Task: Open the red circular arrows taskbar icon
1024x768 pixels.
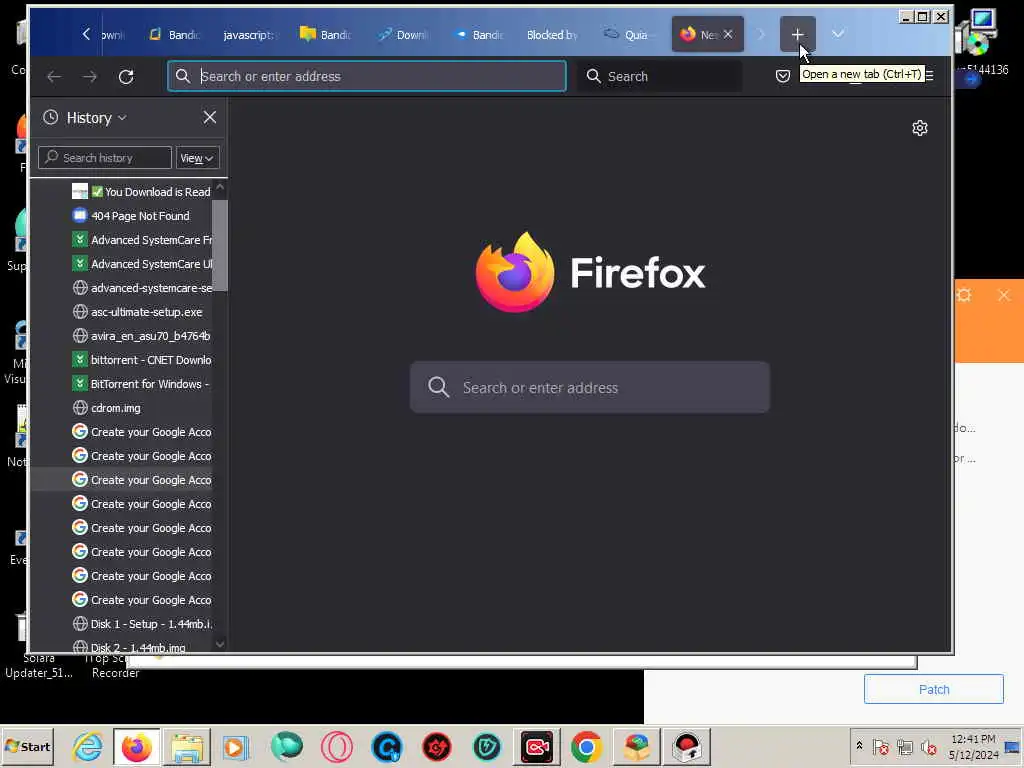Action: tap(437, 747)
